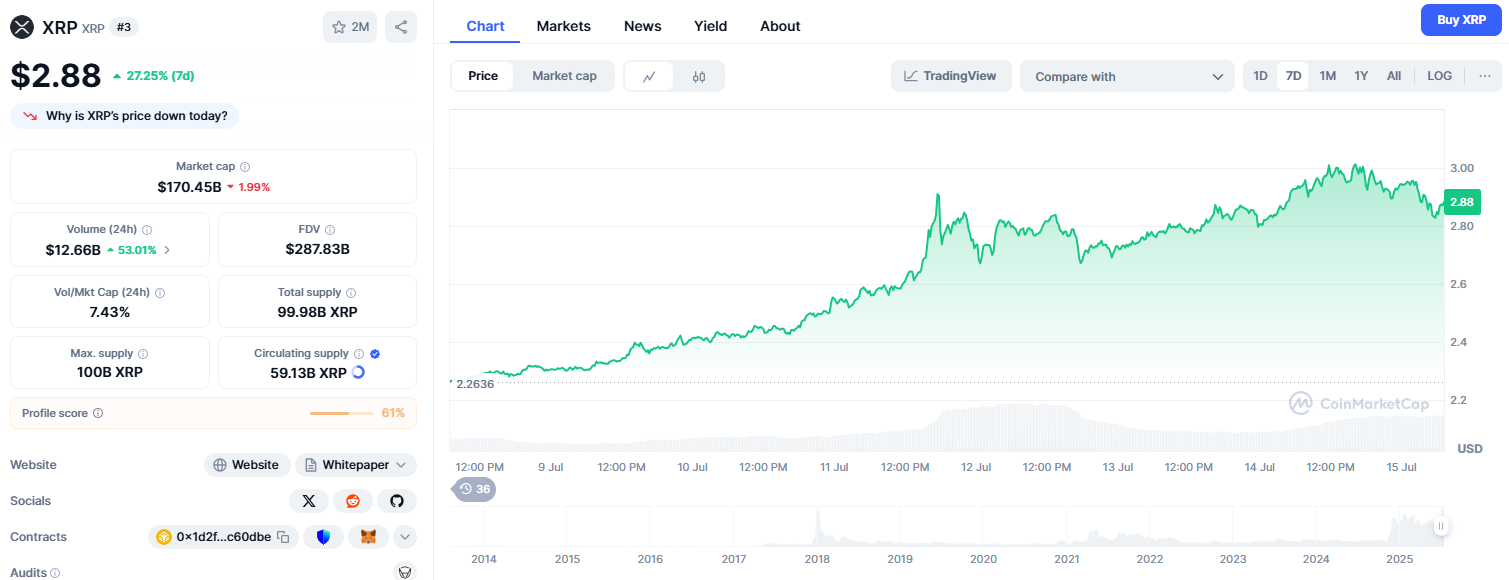Click the 99.98B XRP total supply value
Screen dimensions: 1509x580
pyautogui.click(x=317, y=312)
